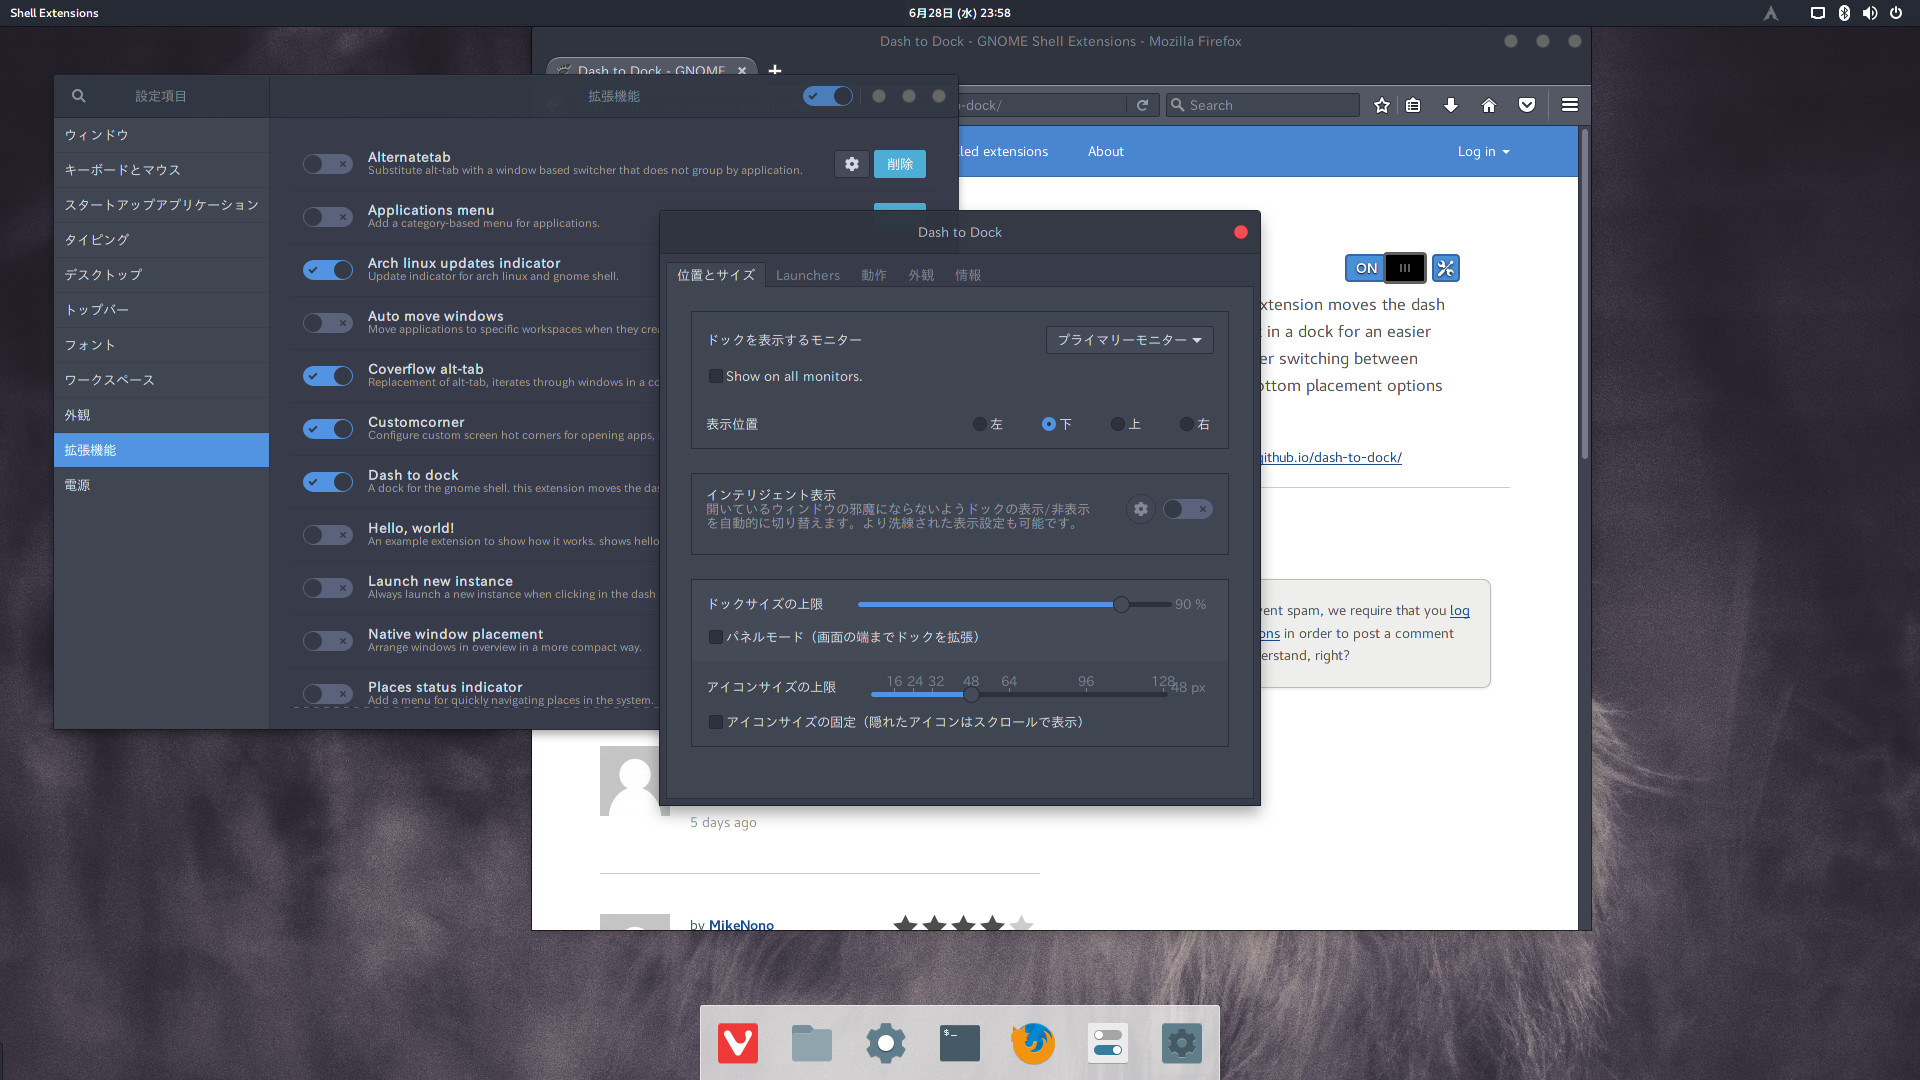Click the Pocket icon in Firefox toolbar
The image size is (1920, 1080).
pos(1527,105)
